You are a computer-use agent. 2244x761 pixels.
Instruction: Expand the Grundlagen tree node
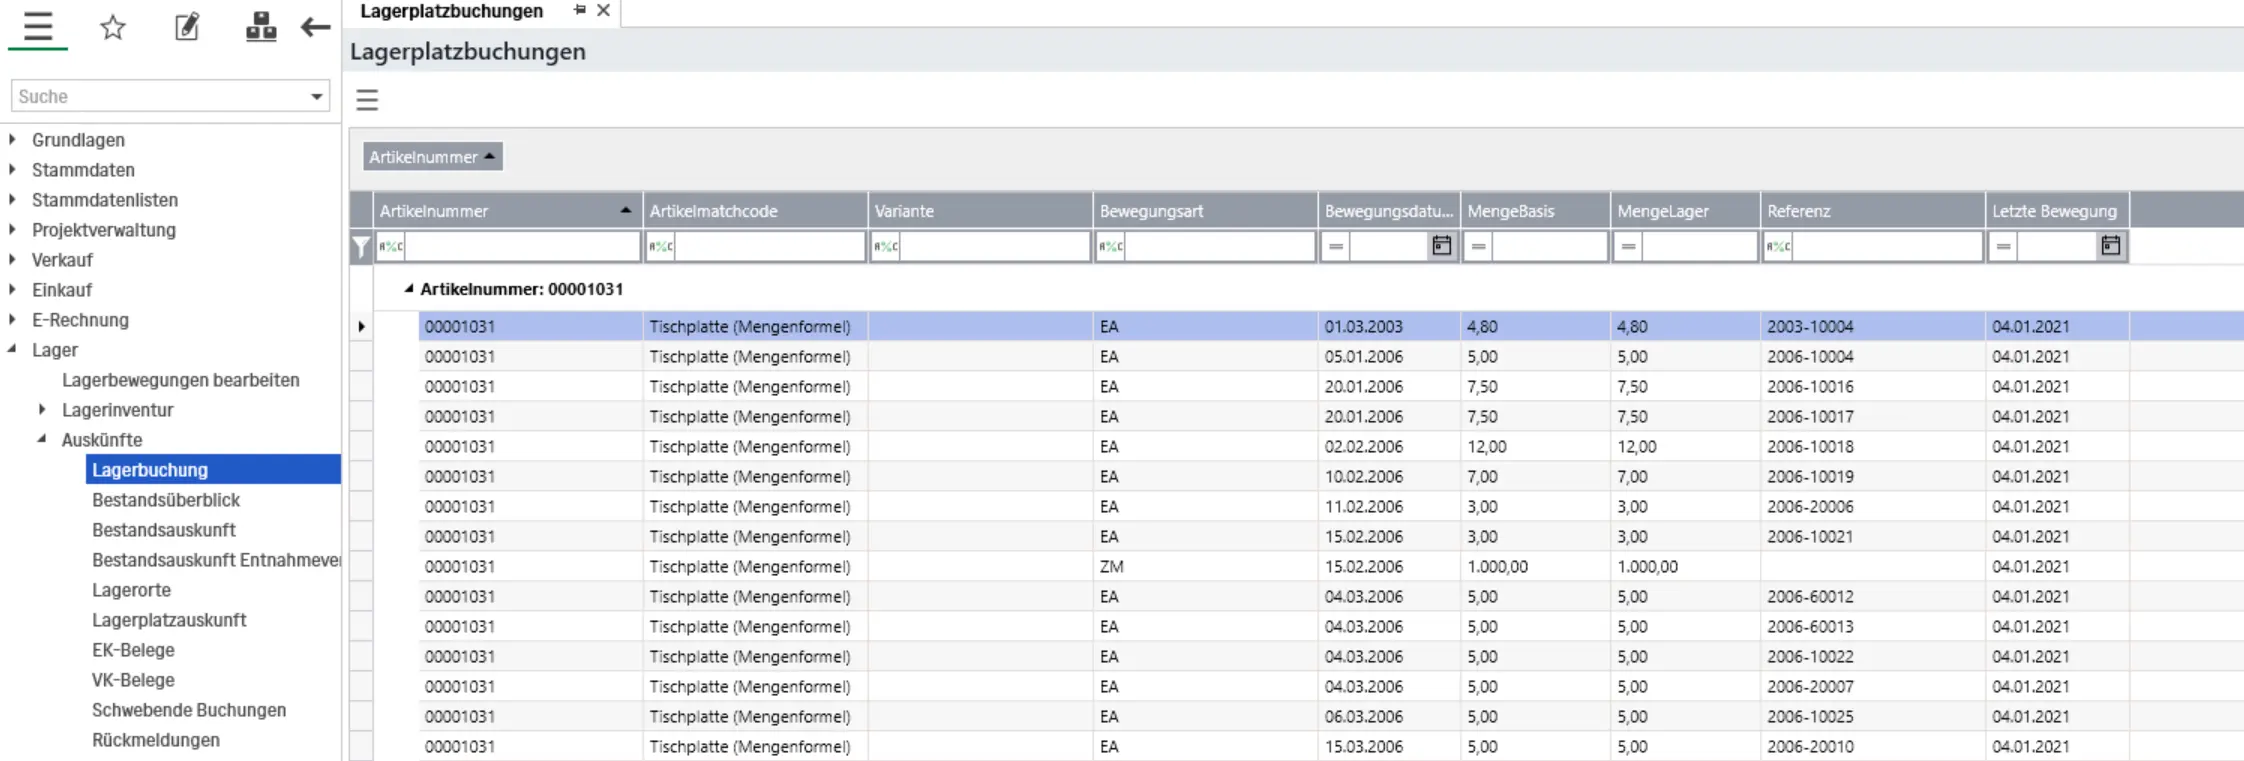coord(12,140)
